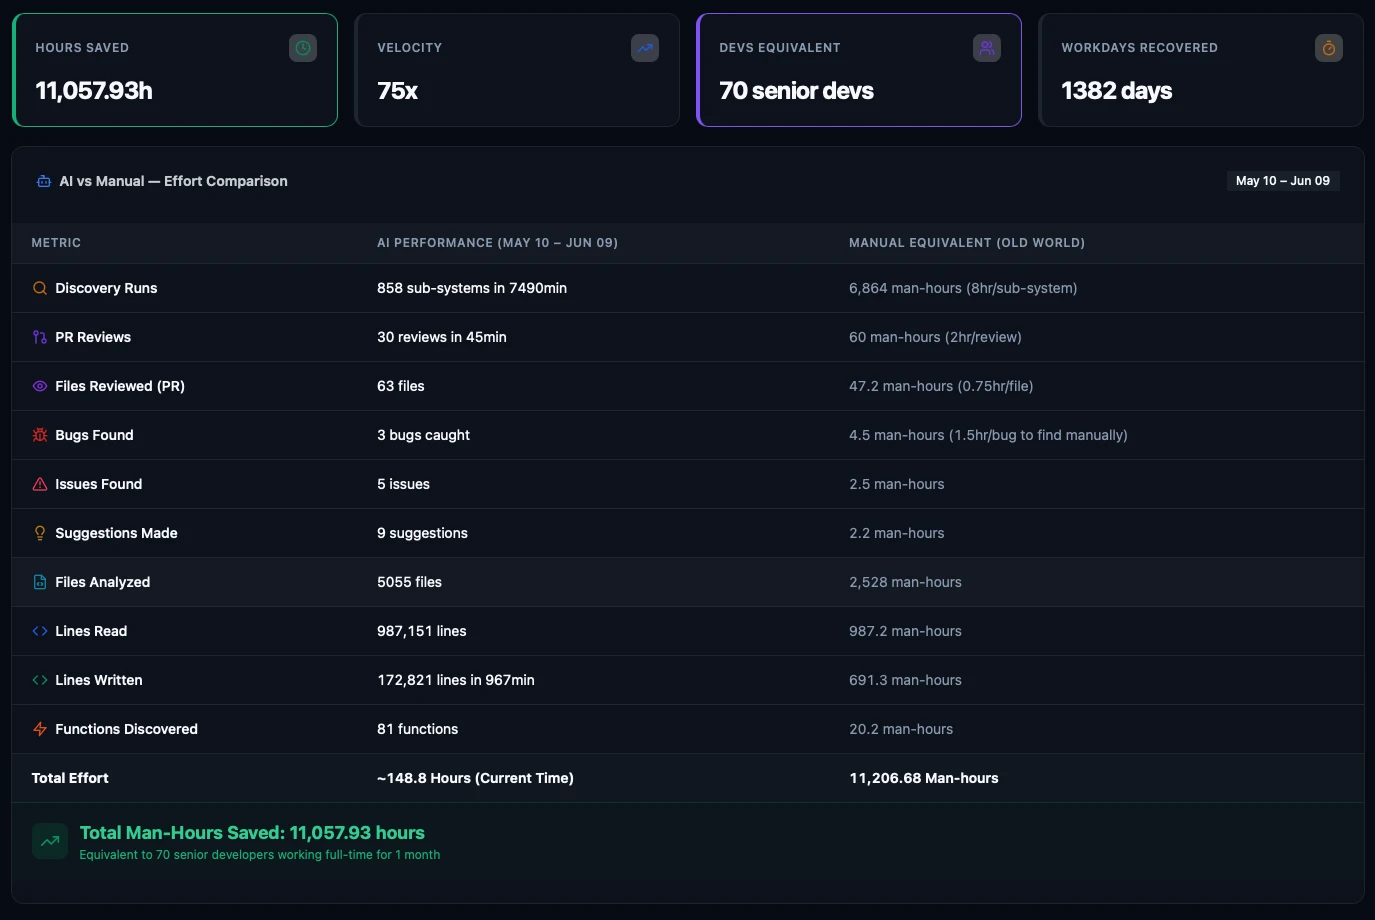Viewport: 1375px width, 920px height.
Task: Click '30 reviews in 45min' cell
Action: tap(442, 337)
